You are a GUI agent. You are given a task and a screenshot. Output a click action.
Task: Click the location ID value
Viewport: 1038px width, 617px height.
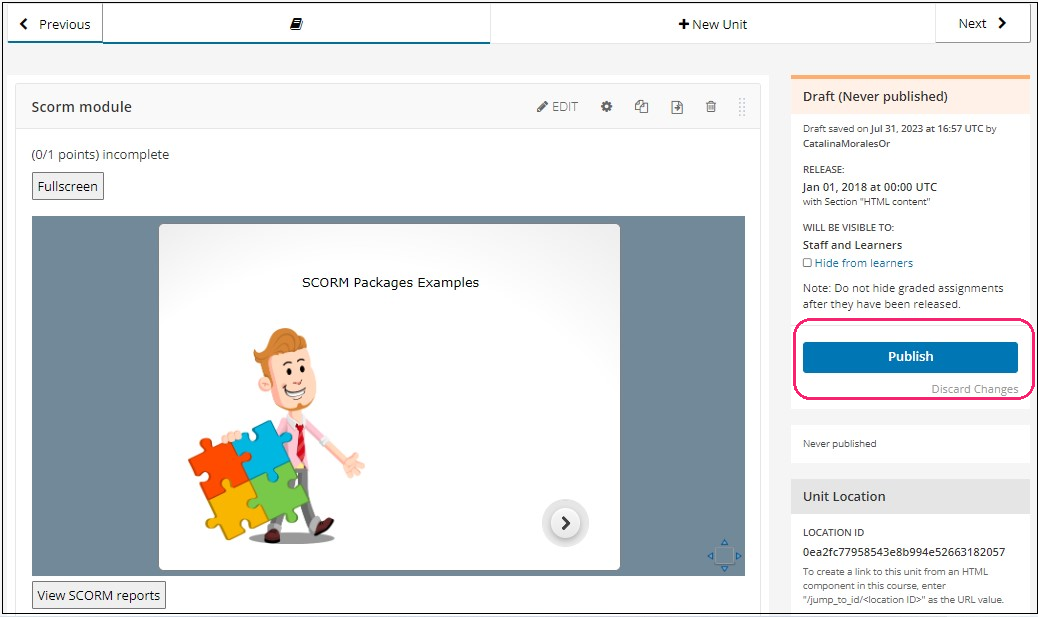903,552
